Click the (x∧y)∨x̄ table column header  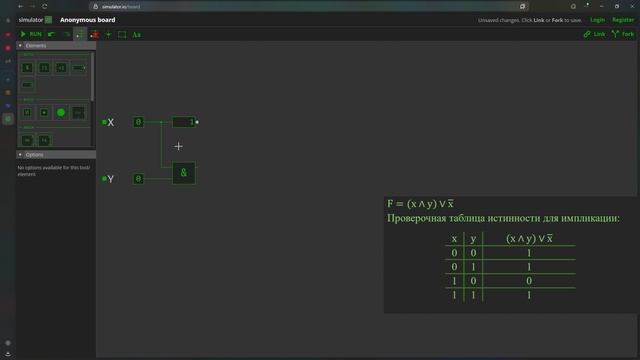pos(529,238)
